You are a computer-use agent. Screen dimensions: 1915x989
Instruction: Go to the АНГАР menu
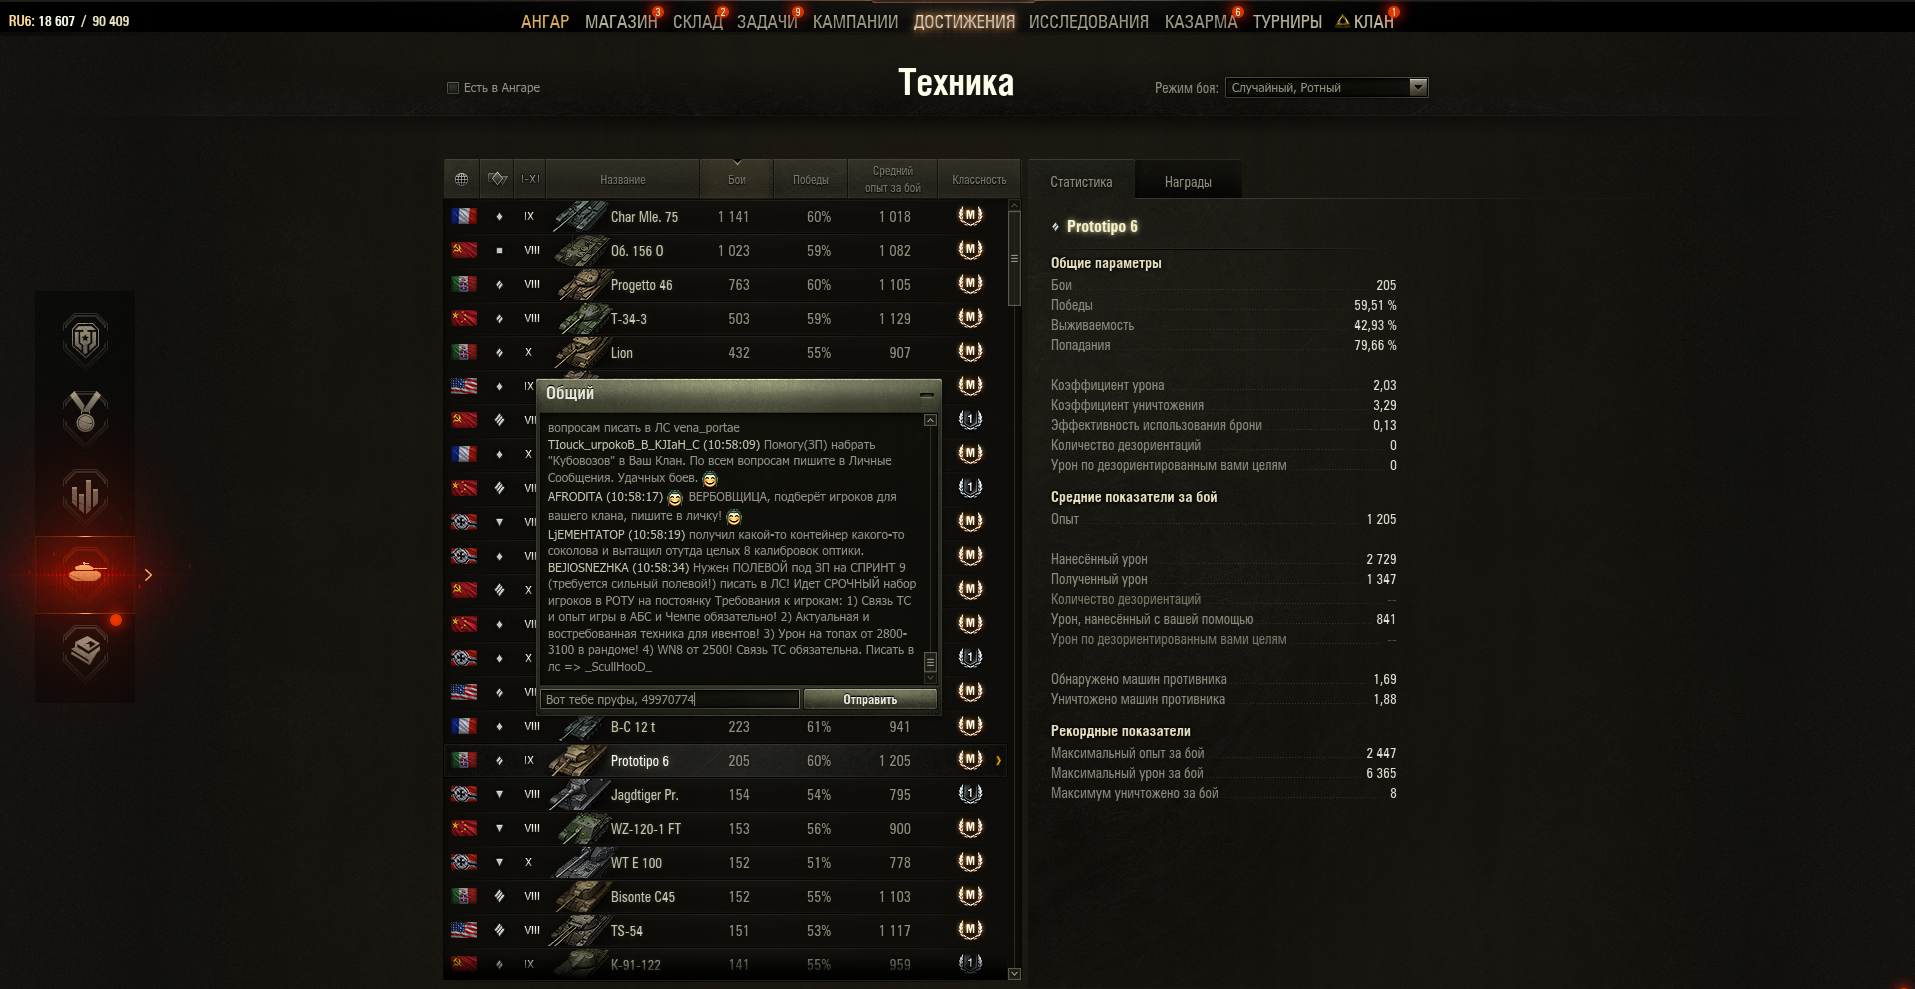click(x=545, y=22)
